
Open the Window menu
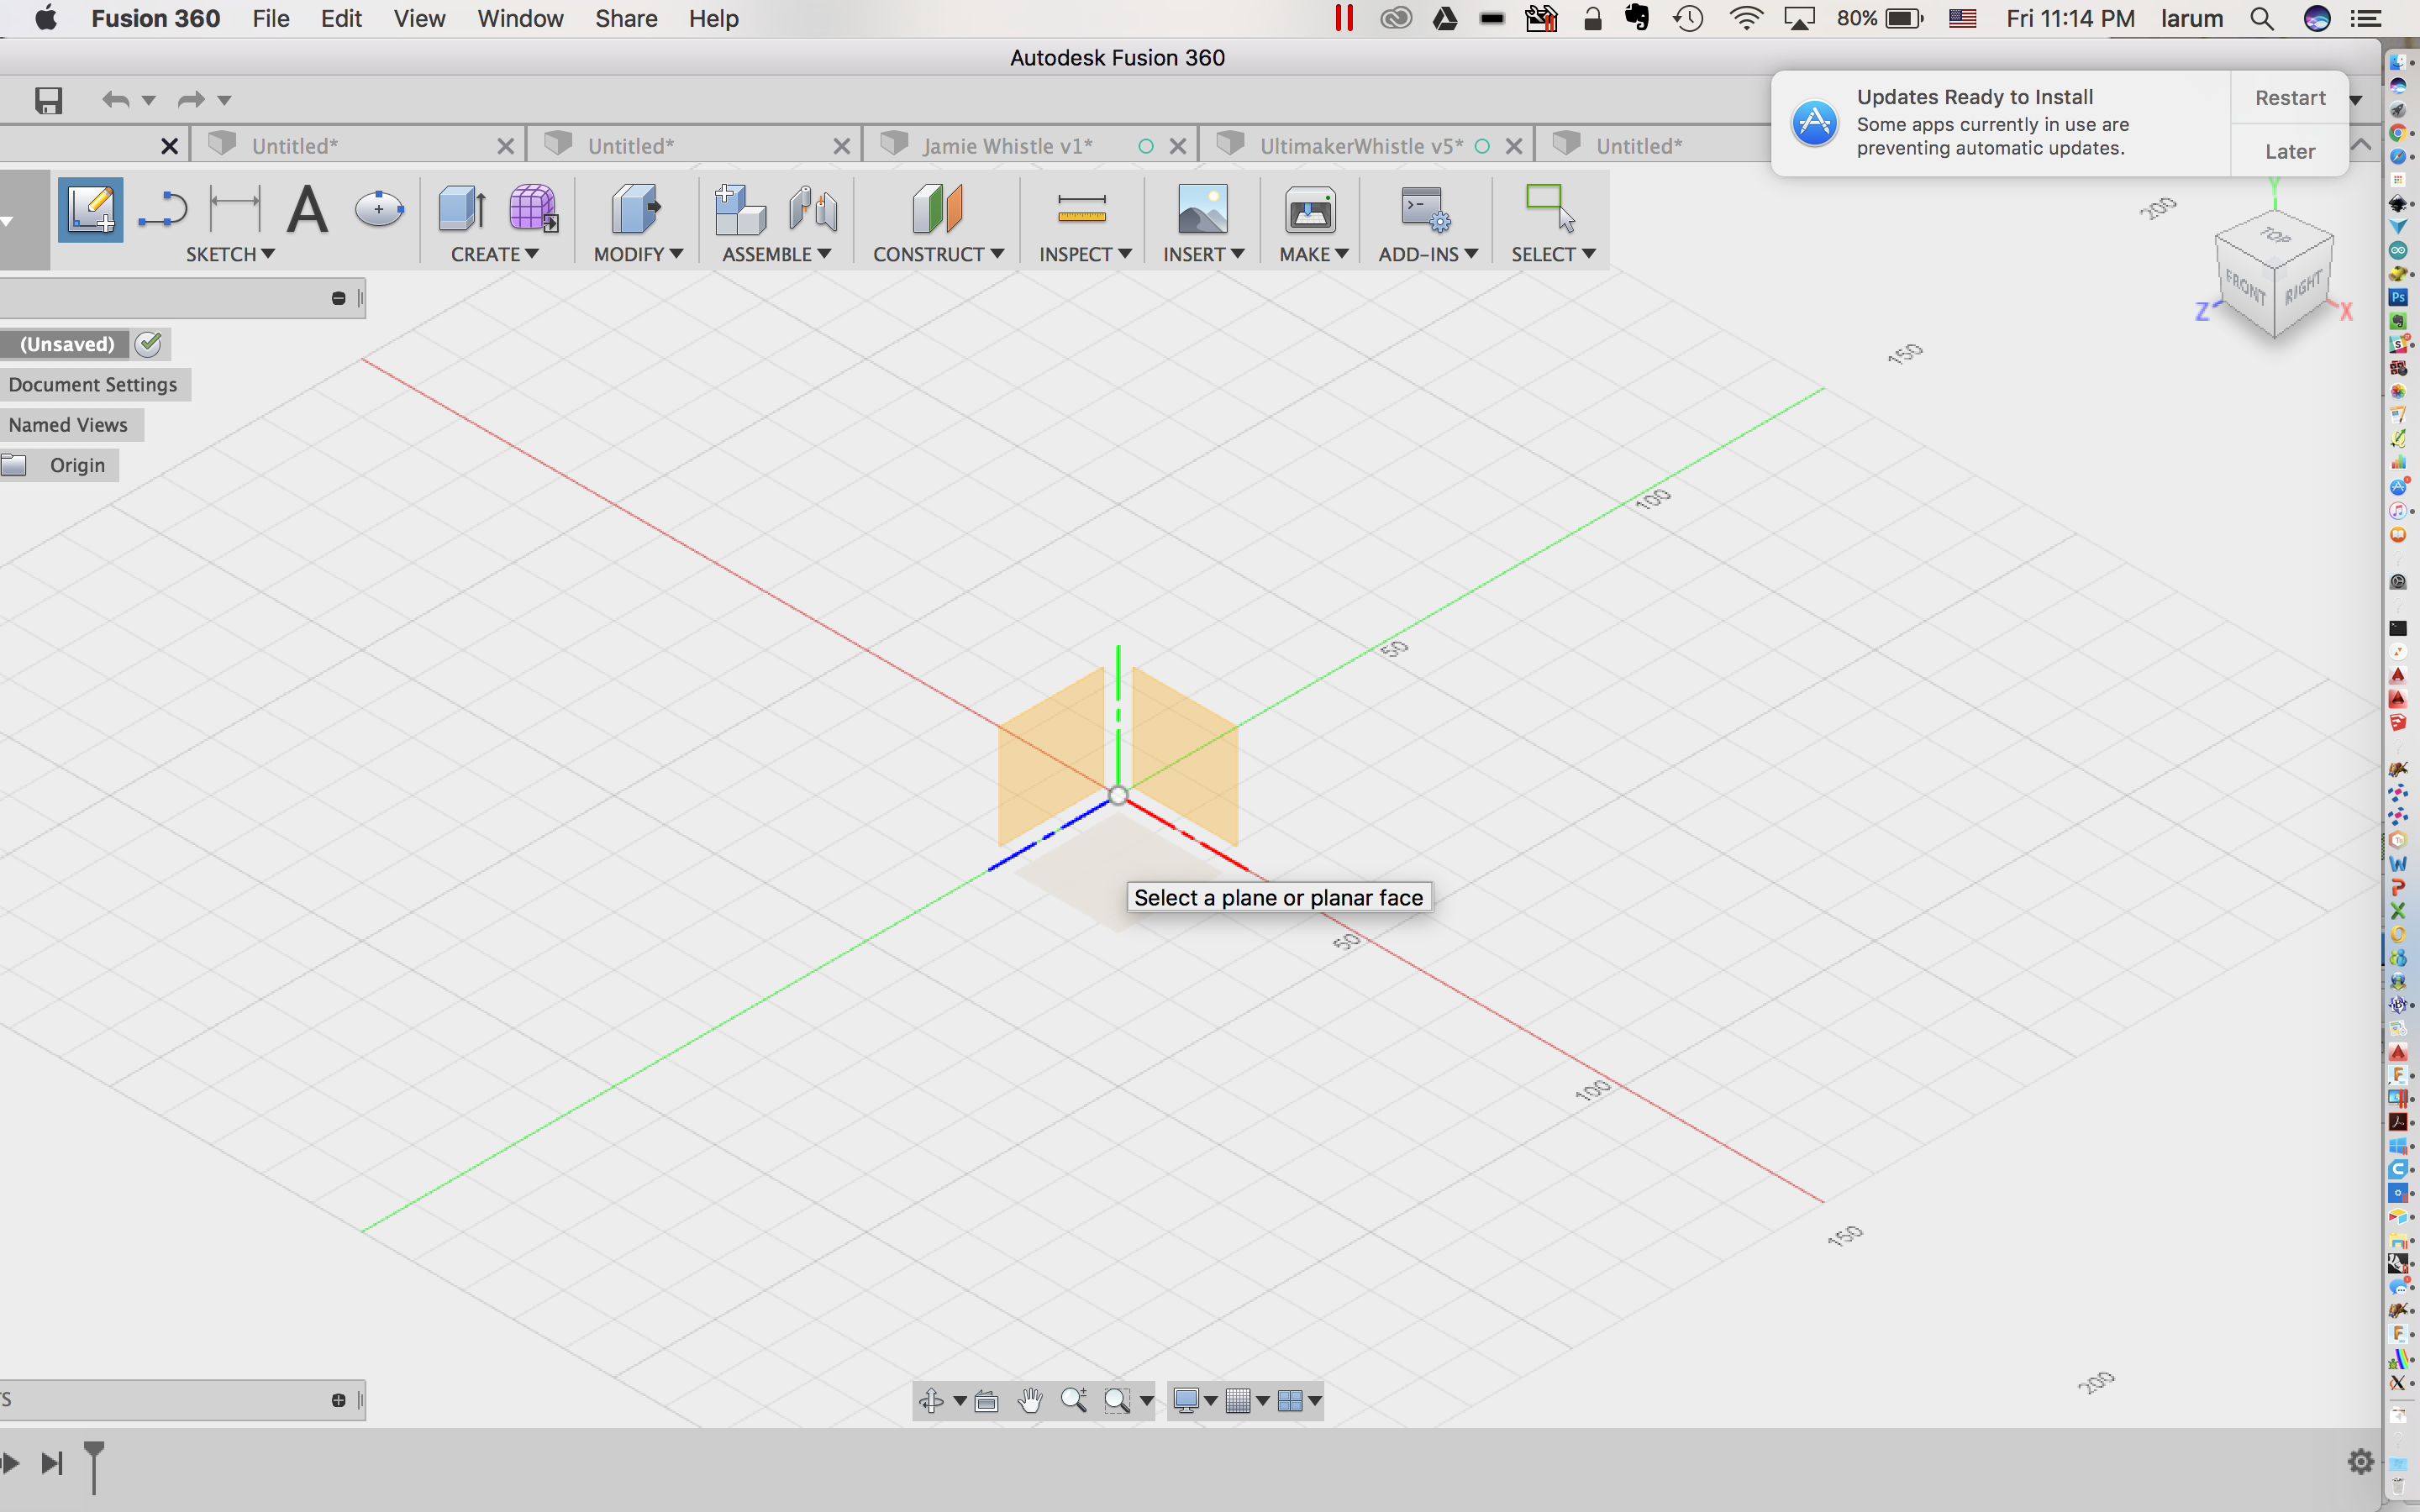520,18
